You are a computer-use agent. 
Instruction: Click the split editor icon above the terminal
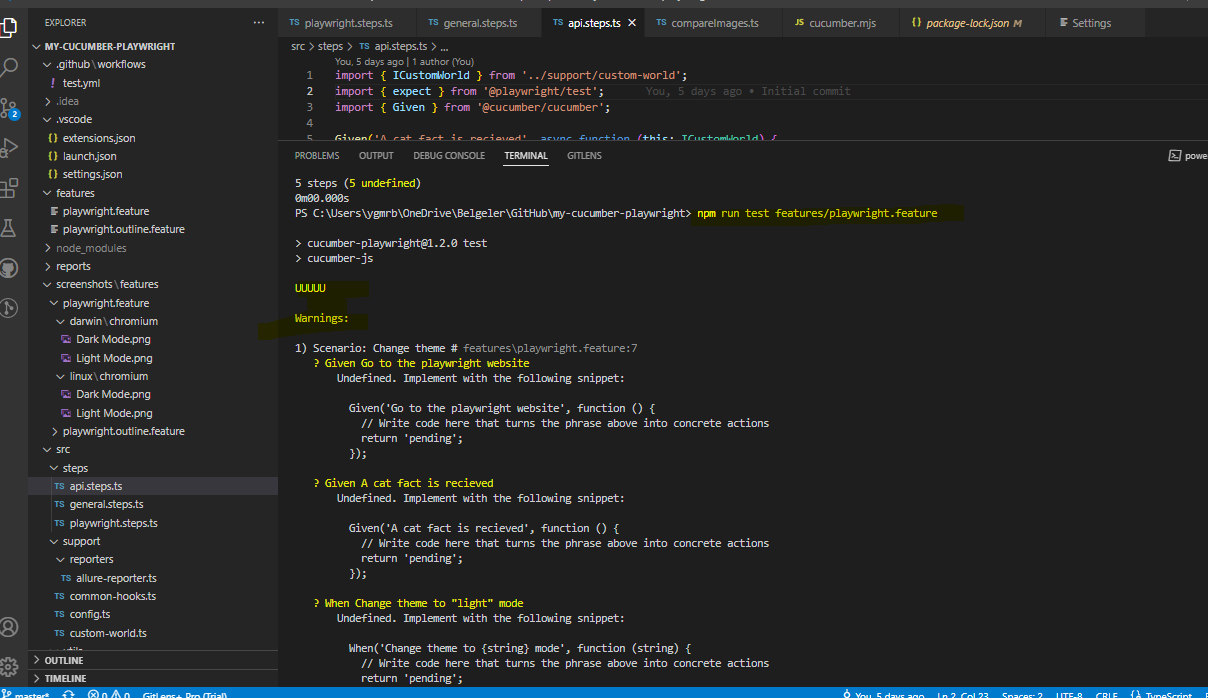point(1175,155)
